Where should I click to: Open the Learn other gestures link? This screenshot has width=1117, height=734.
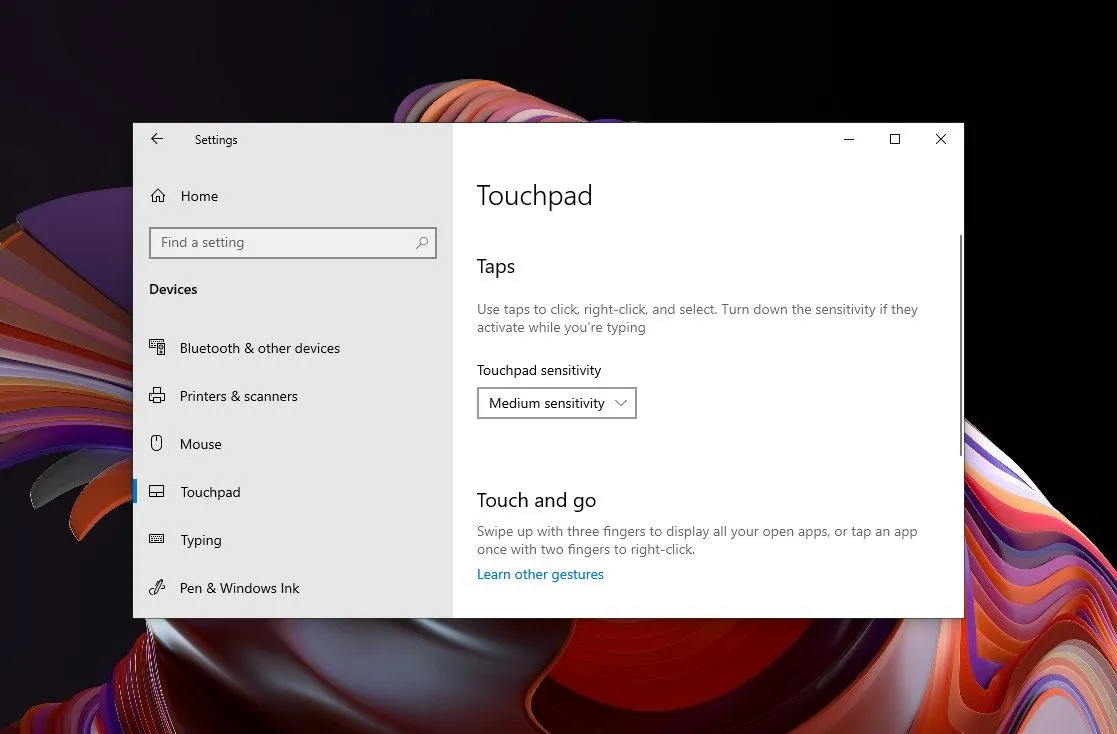click(x=540, y=574)
